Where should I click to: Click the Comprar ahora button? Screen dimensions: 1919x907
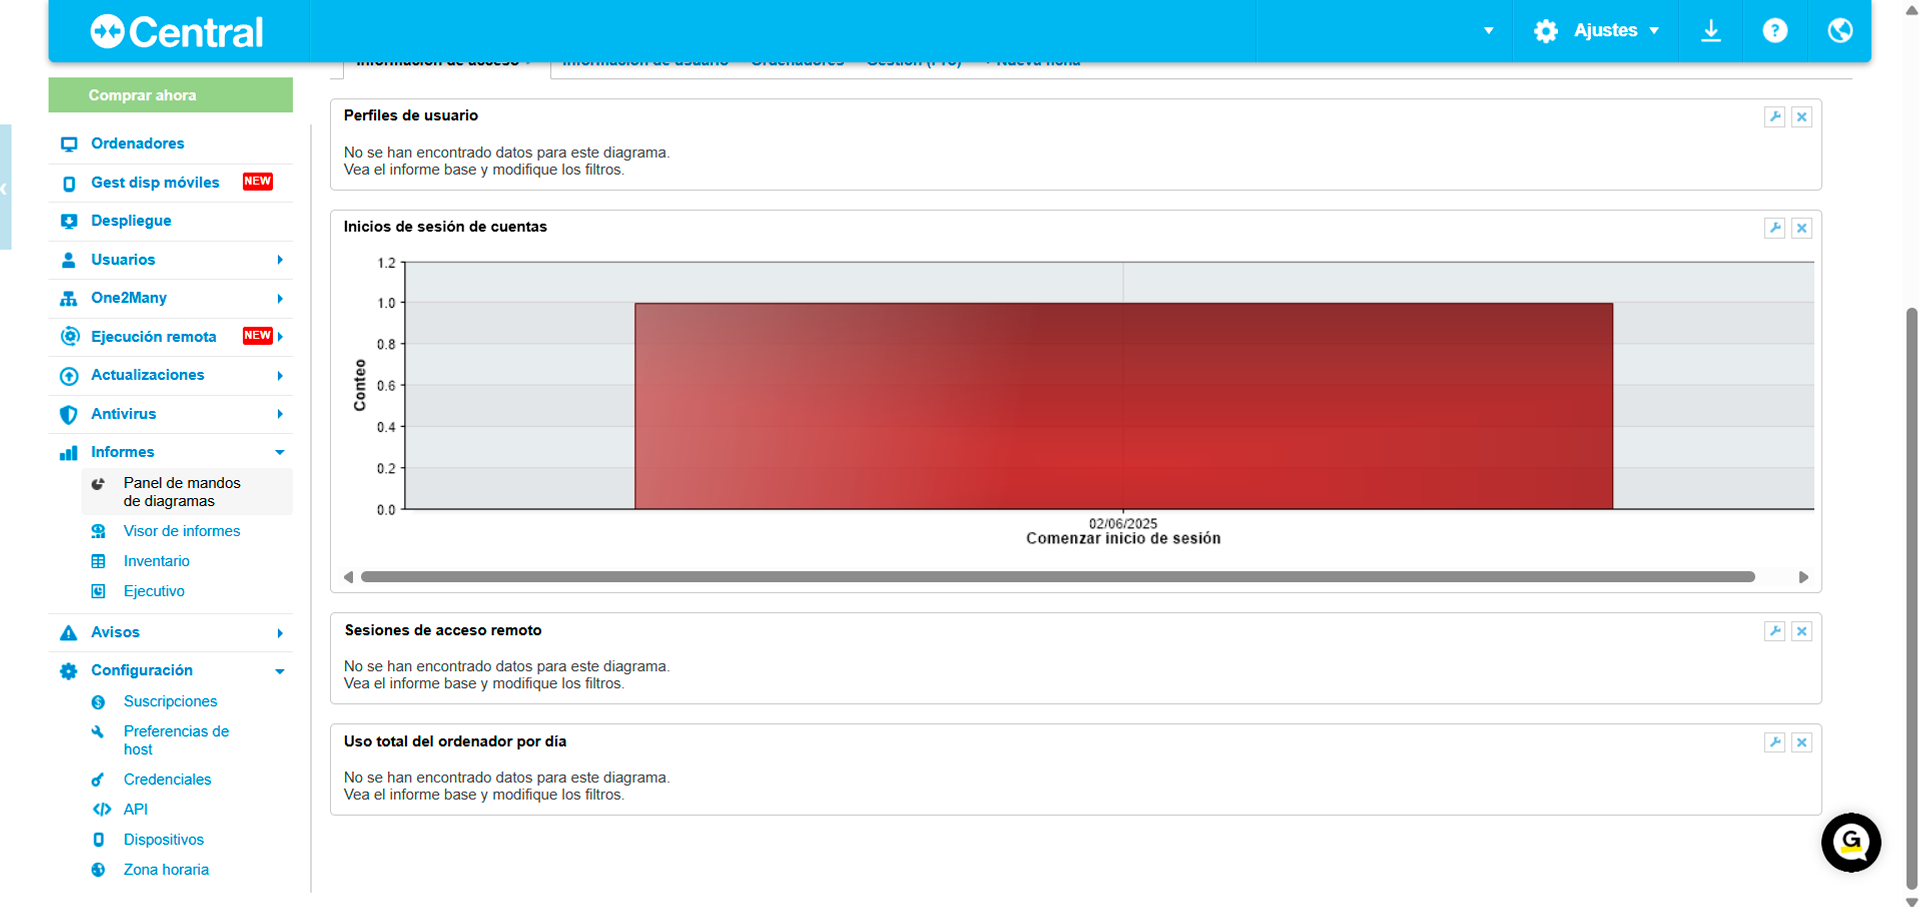170,95
